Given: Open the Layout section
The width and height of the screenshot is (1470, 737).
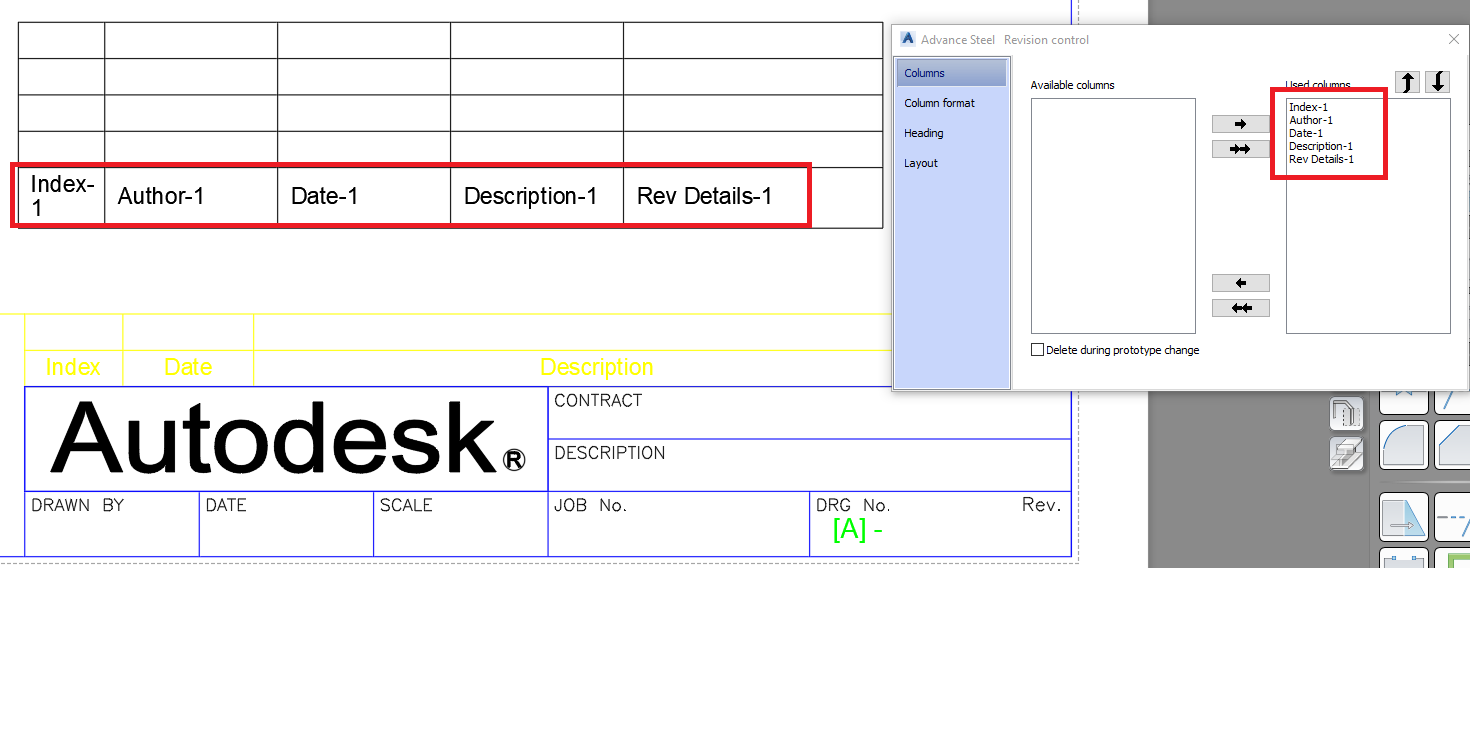Looking at the screenshot, I should [x=920, y=163].
